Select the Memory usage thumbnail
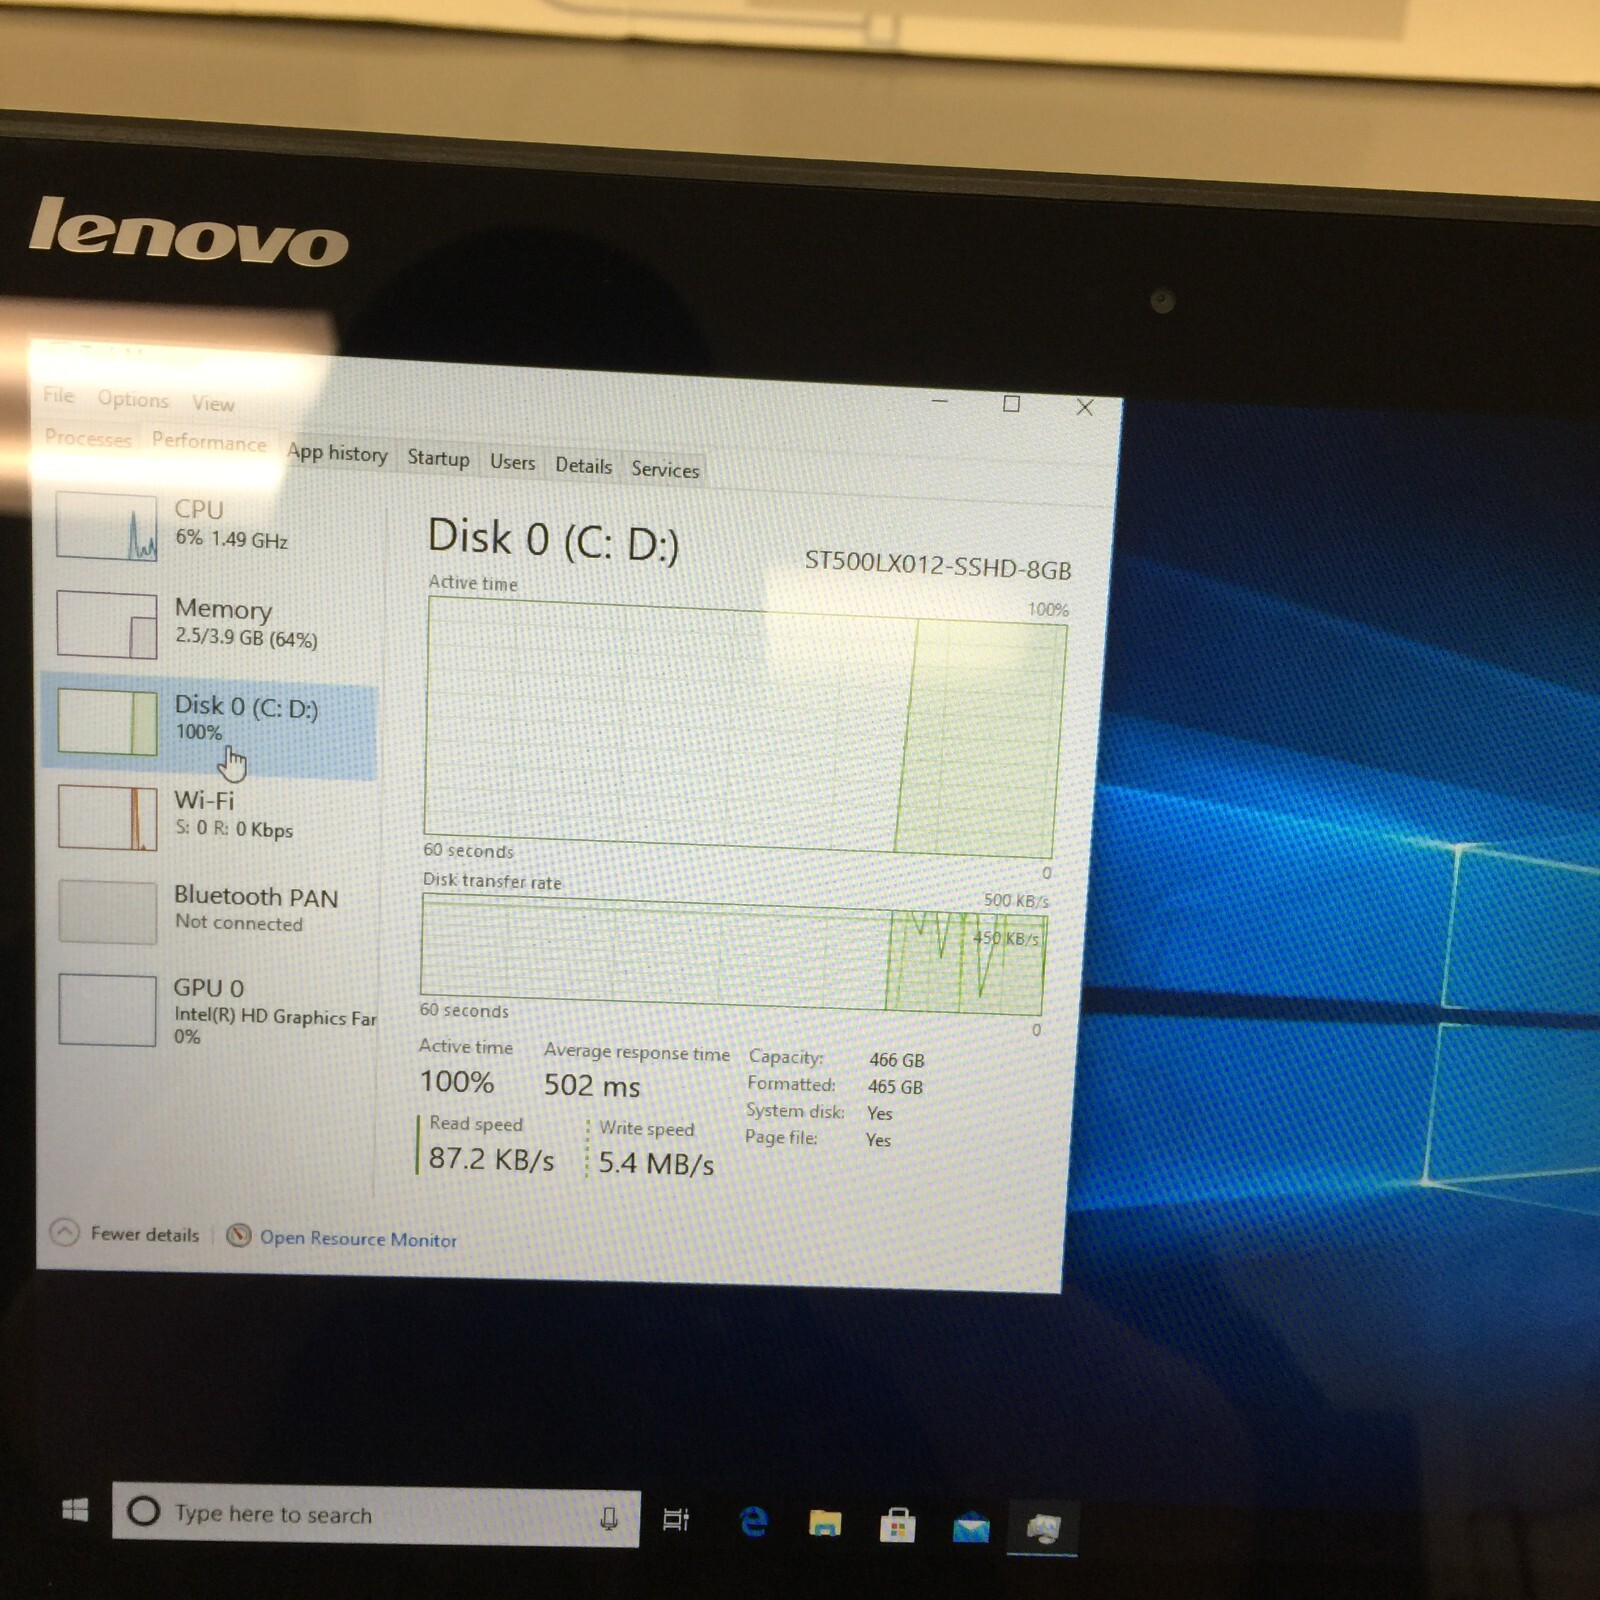 pos(107,625)
